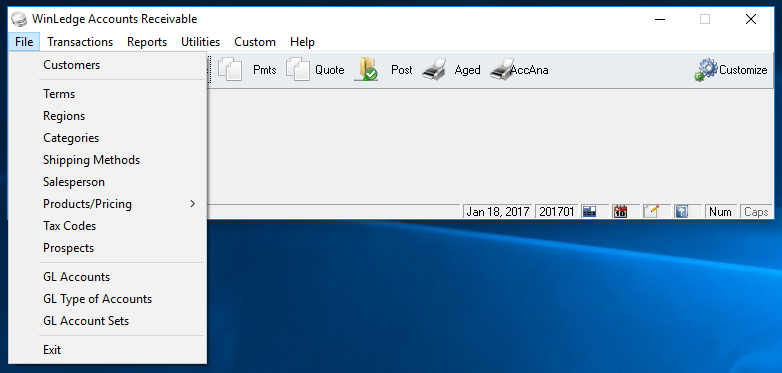
Task: Click the Jan 18, 2017 date field
Action: [x=497, y=211]
